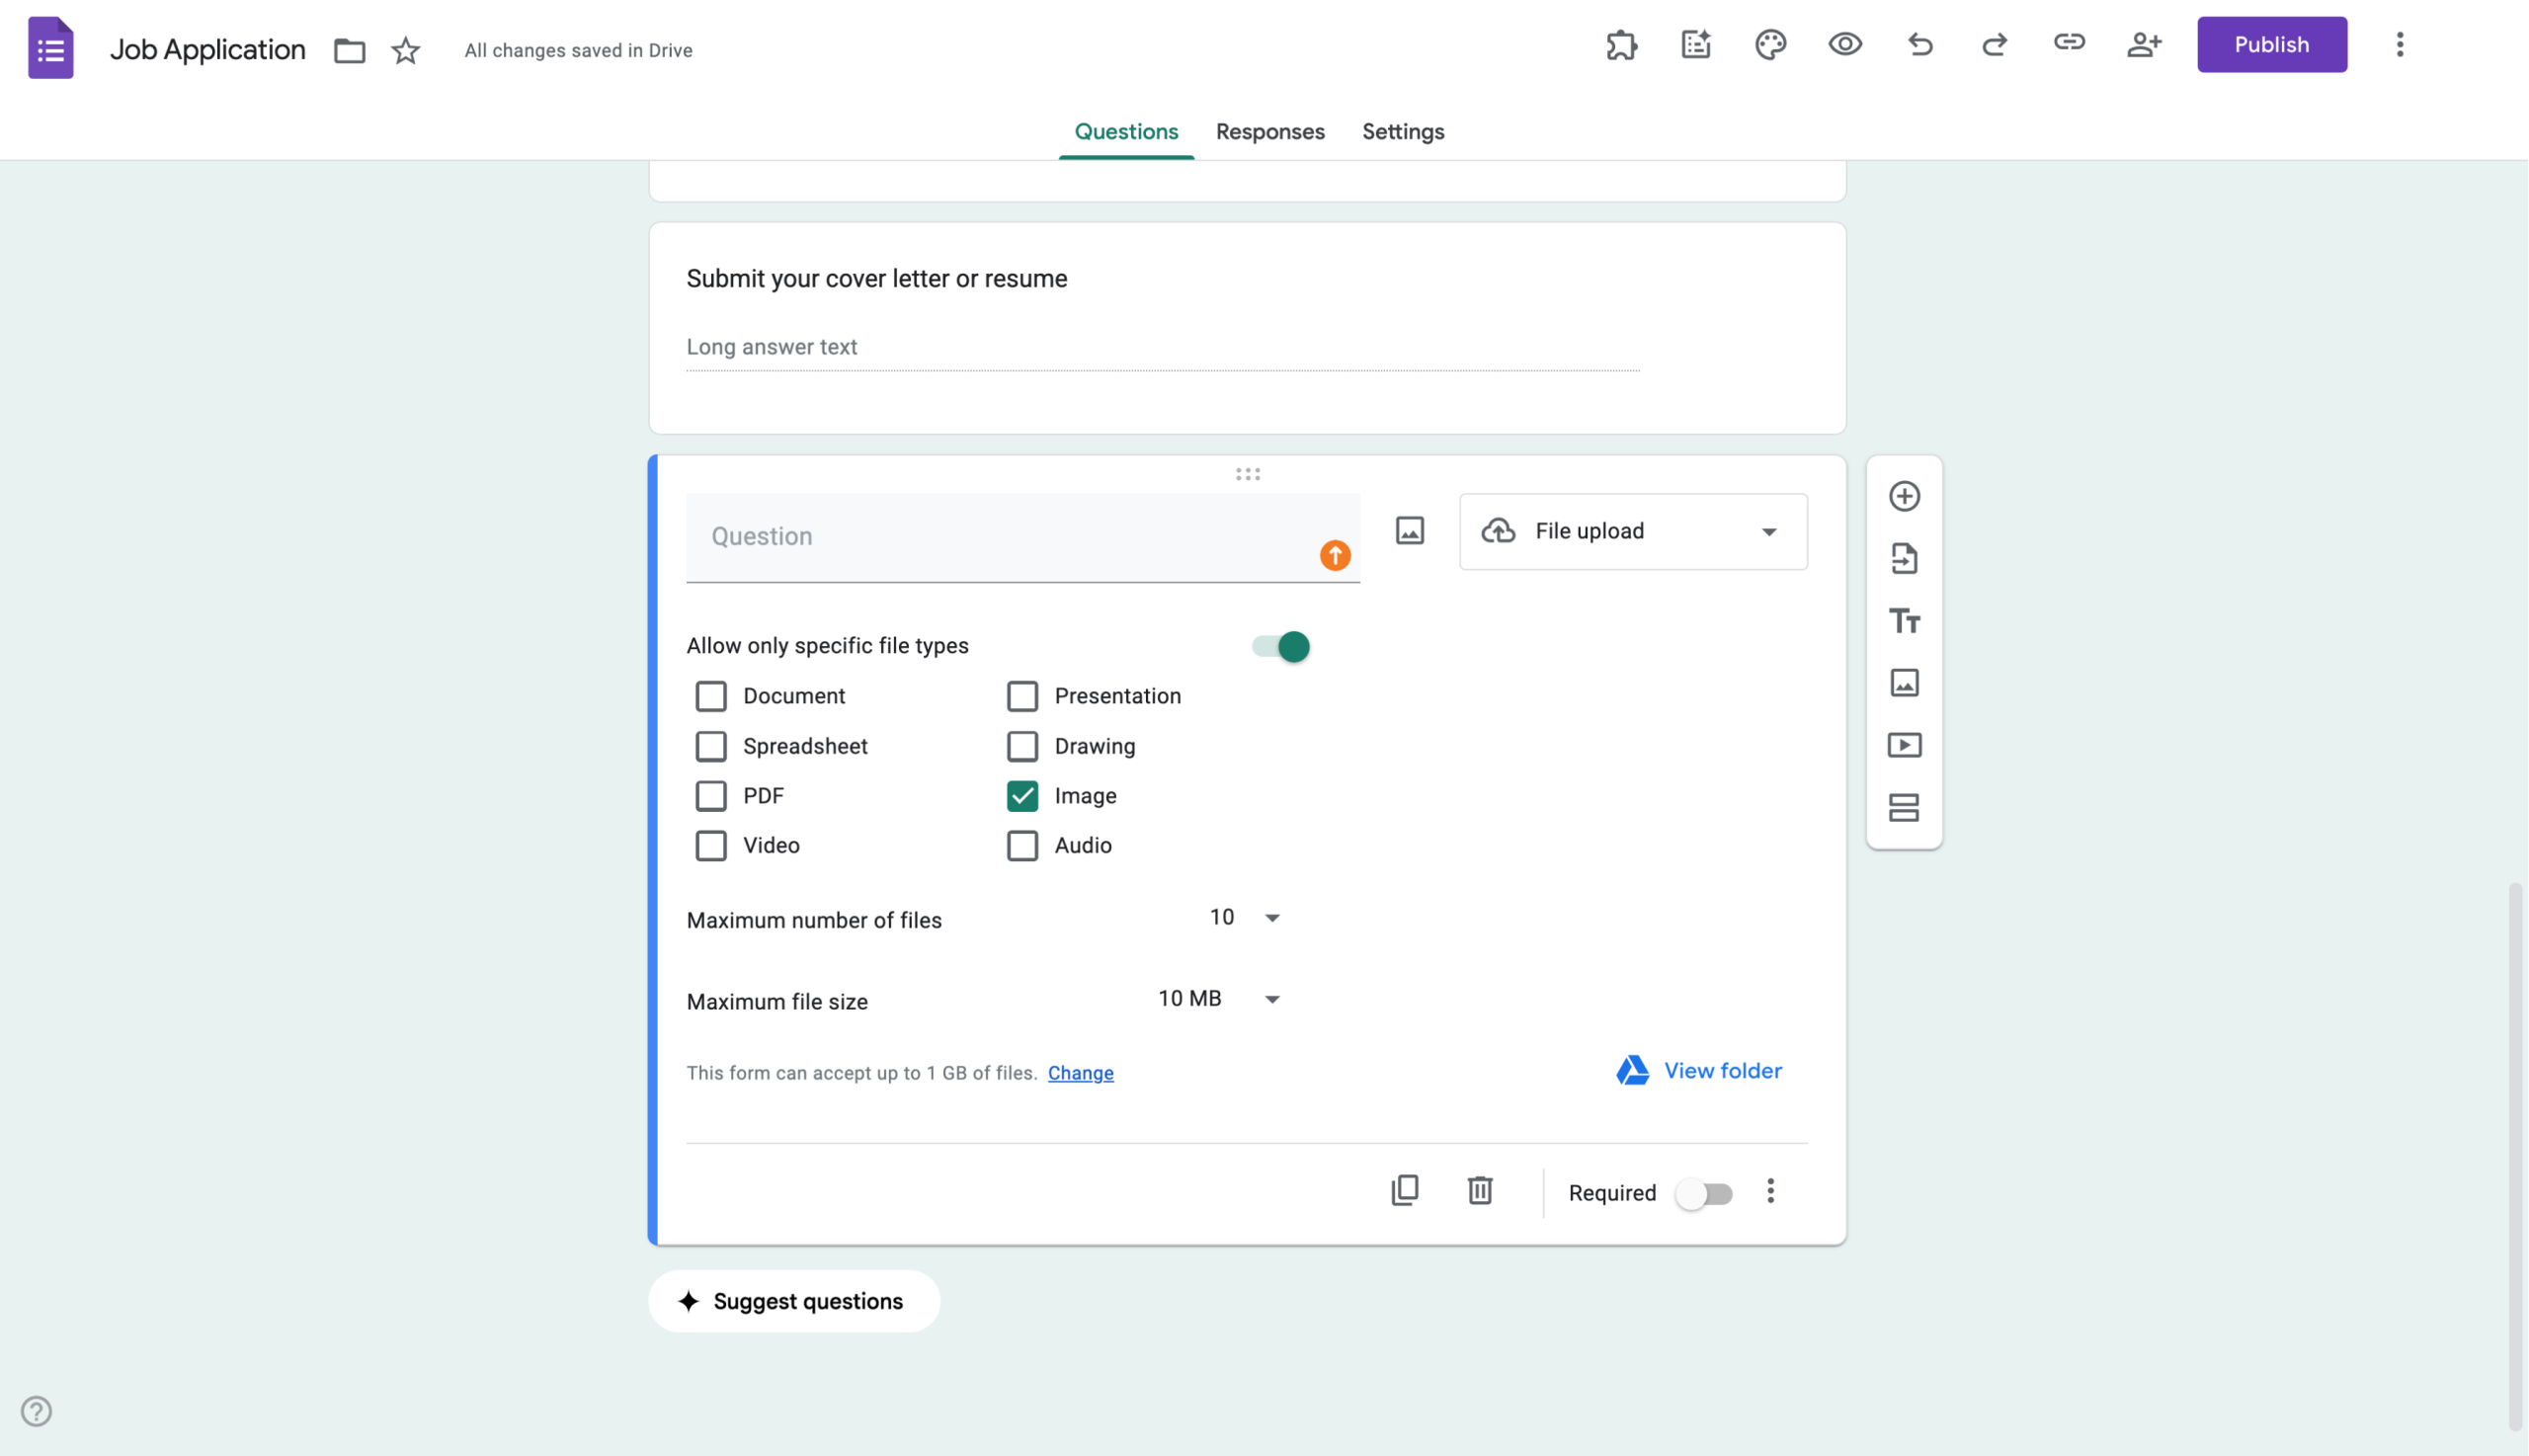The height and width of the screenshot is (1456, 2529).
Task: Import questions from another form
Action: point(1904,558)
